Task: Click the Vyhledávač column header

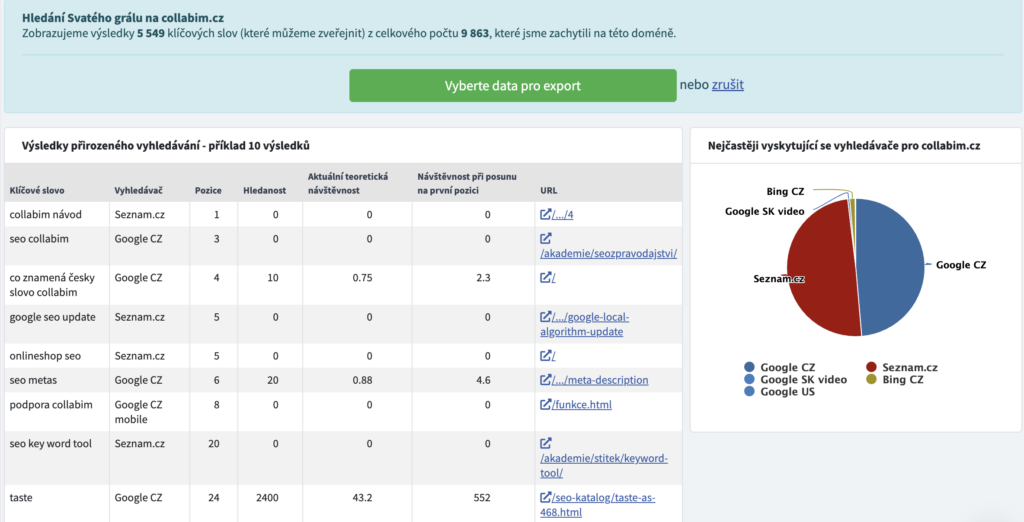Action: 138,191
